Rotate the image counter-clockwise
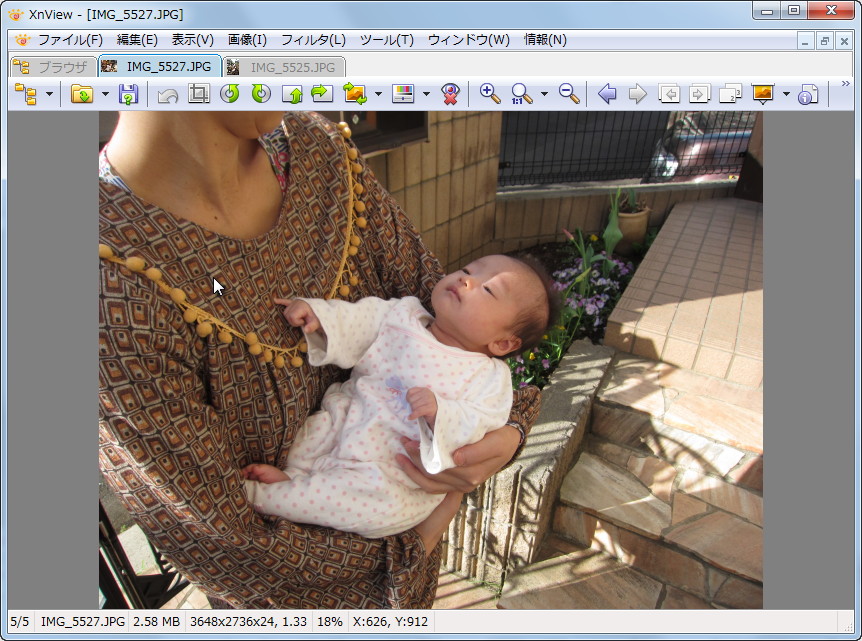 [230, 94]
